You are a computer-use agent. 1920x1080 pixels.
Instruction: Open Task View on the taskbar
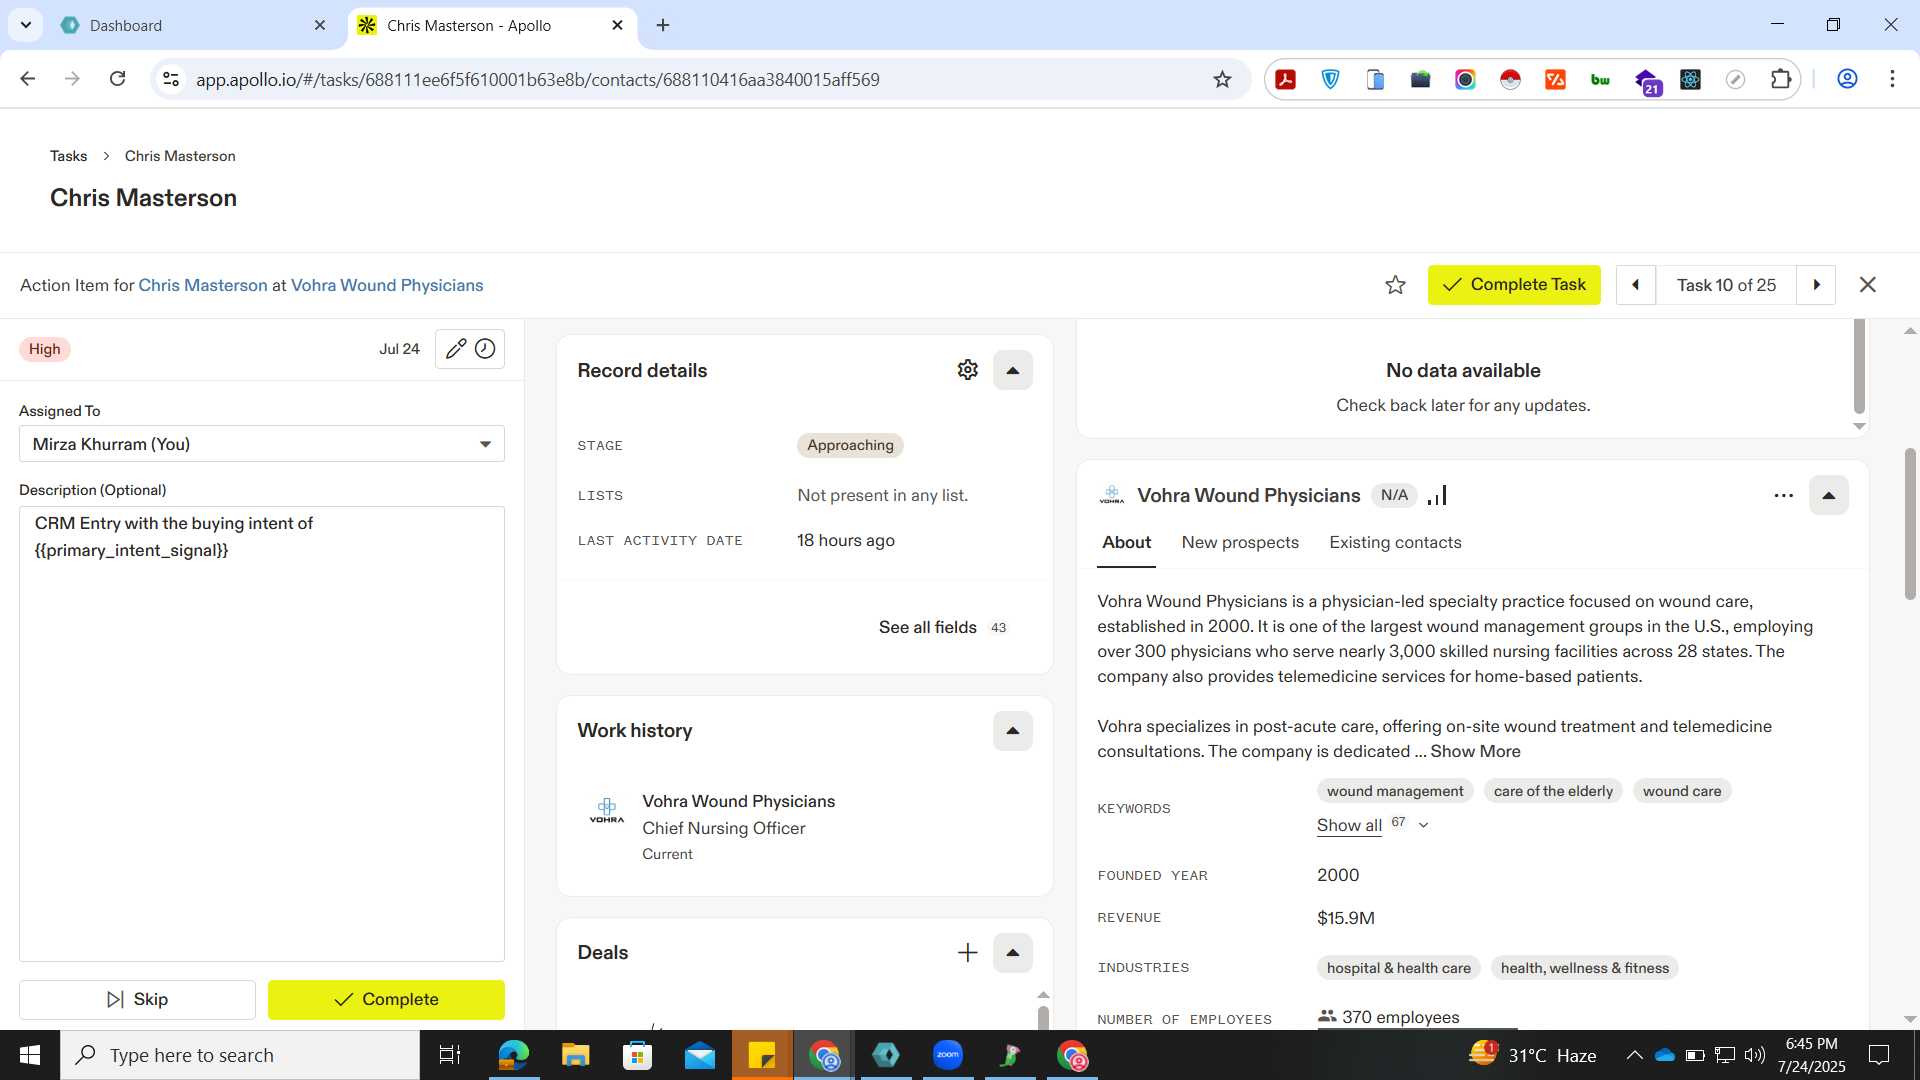click(x=450, y=1055)
